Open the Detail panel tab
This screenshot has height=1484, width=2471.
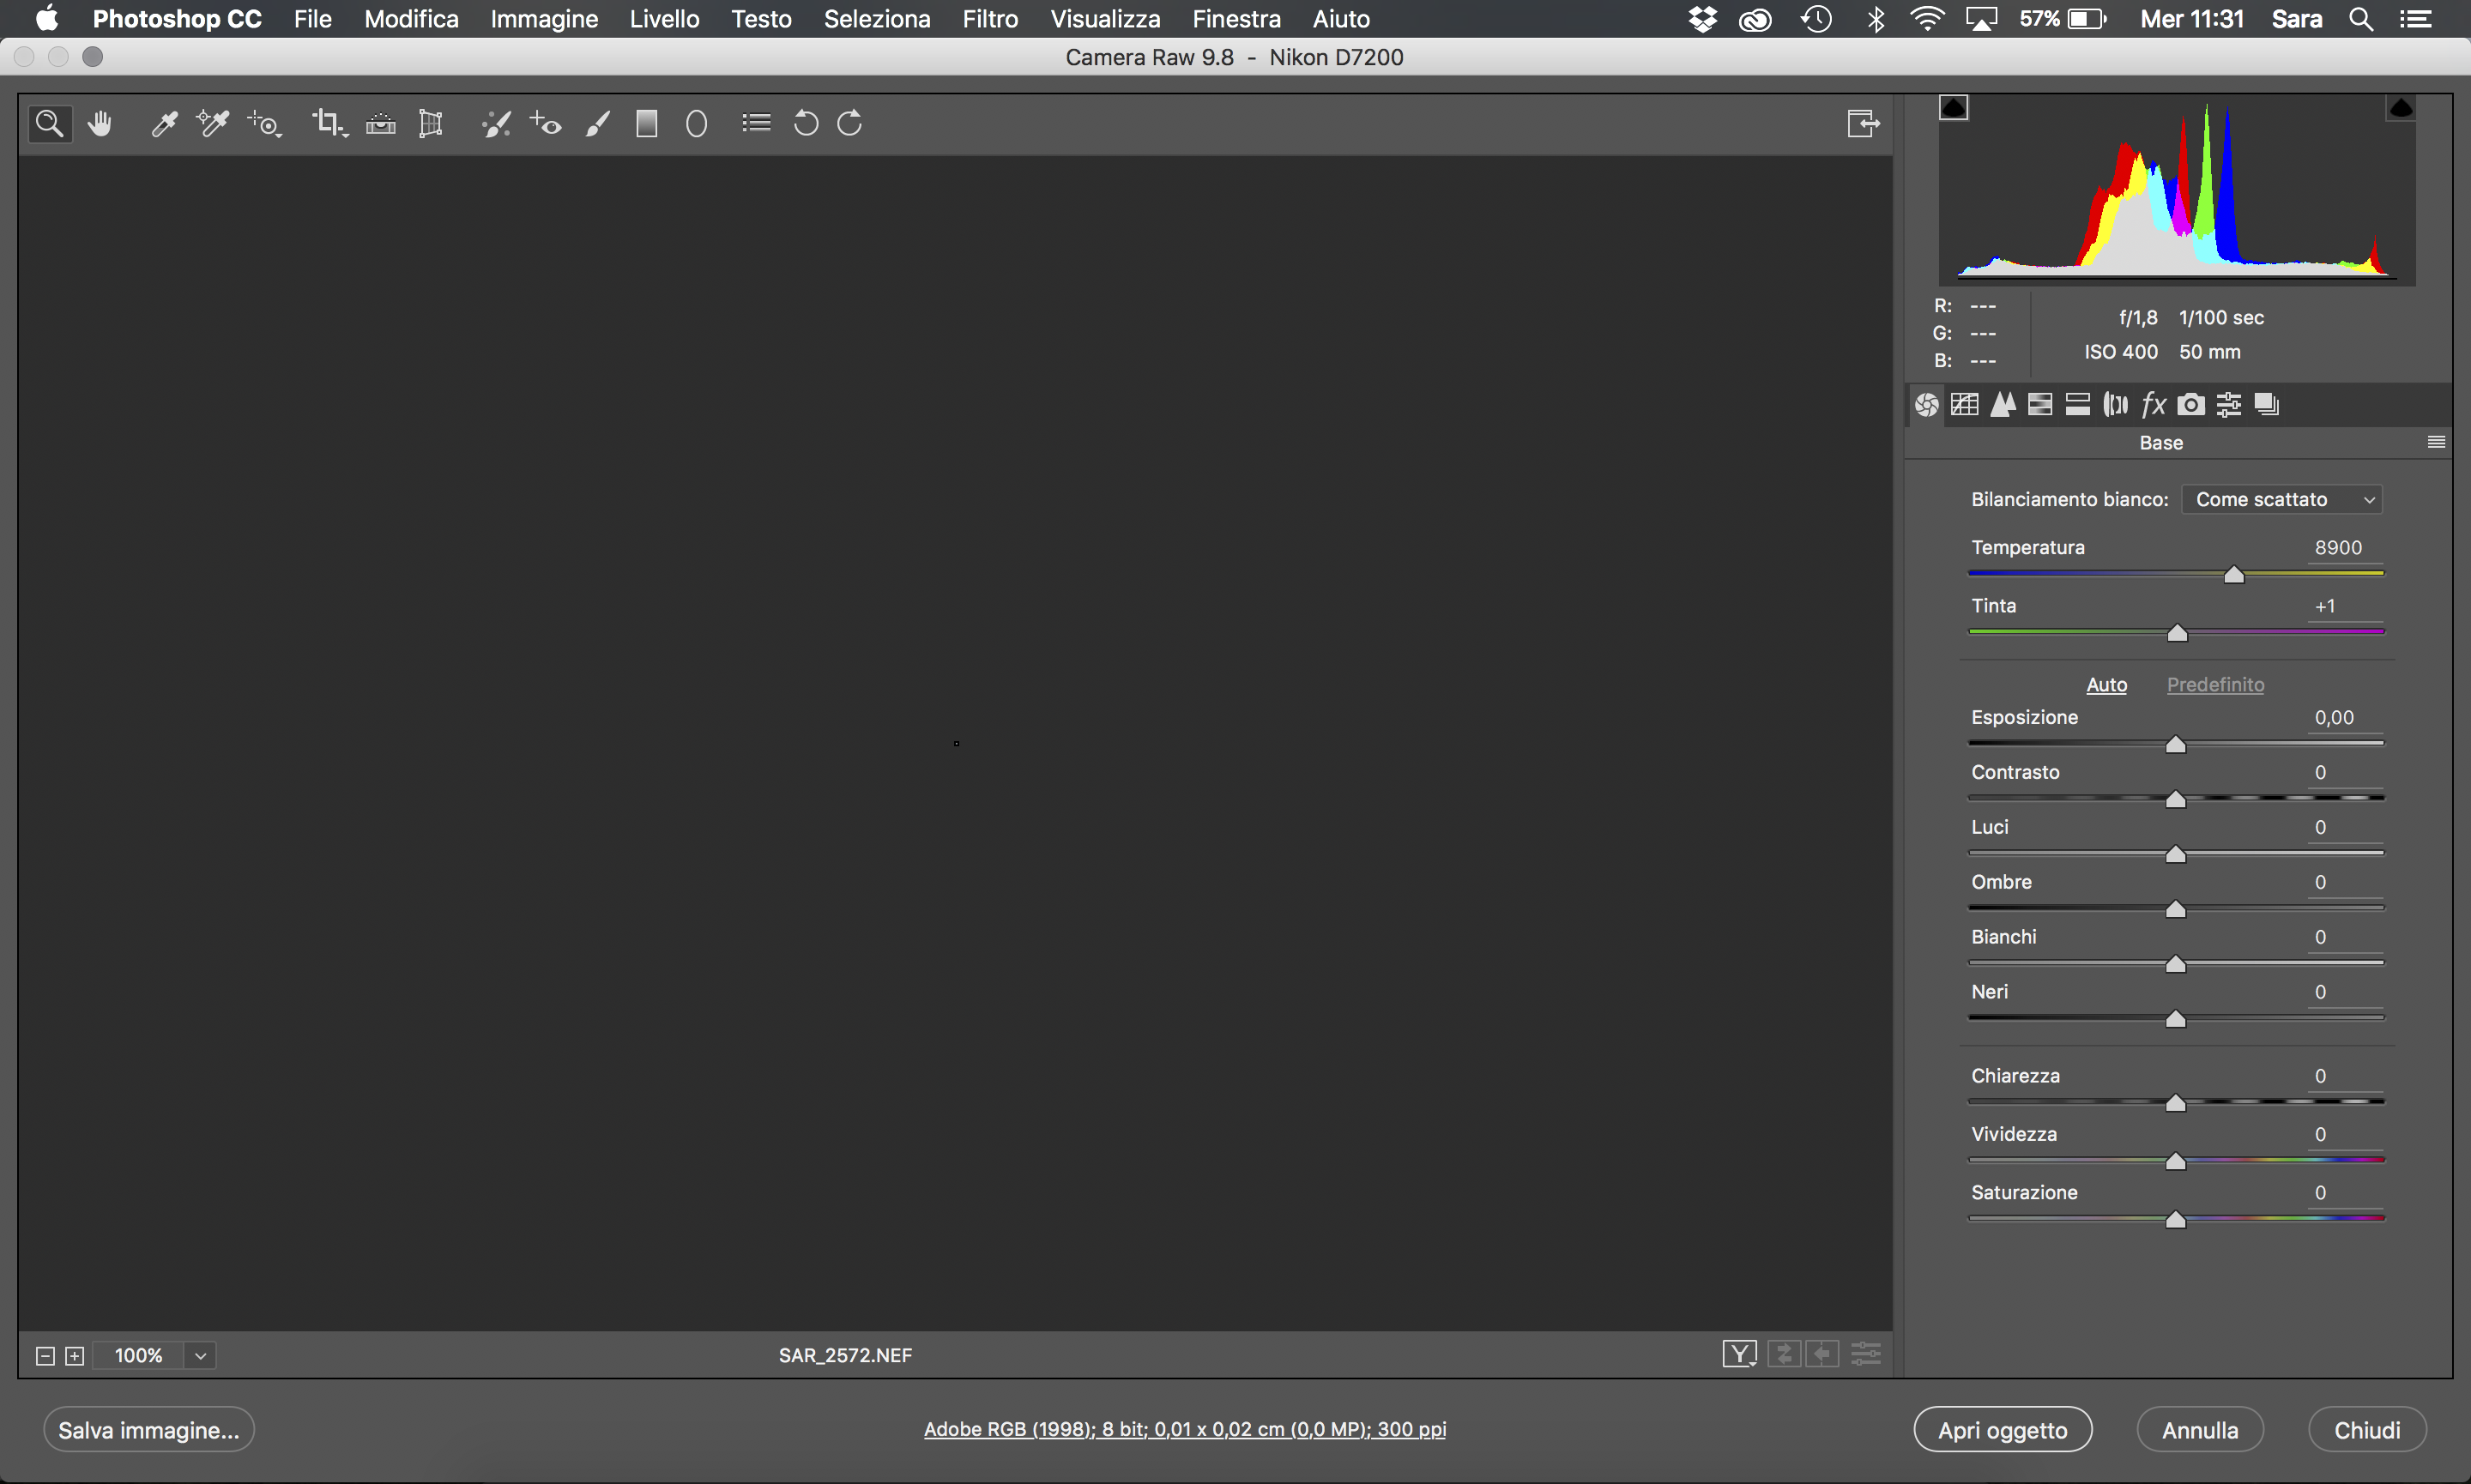point(2003,404)
